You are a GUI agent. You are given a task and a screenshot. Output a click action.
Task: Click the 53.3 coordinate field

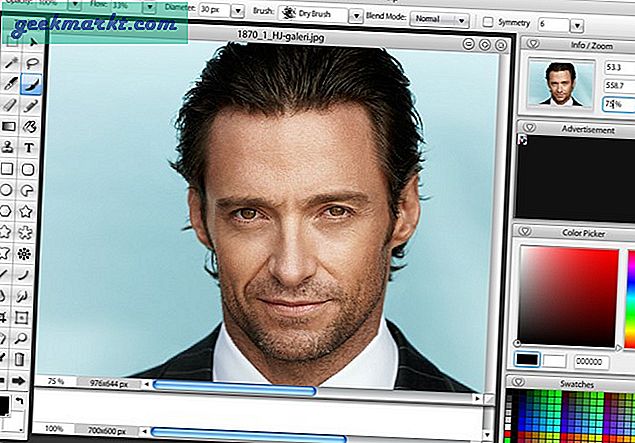click(620, 67)
